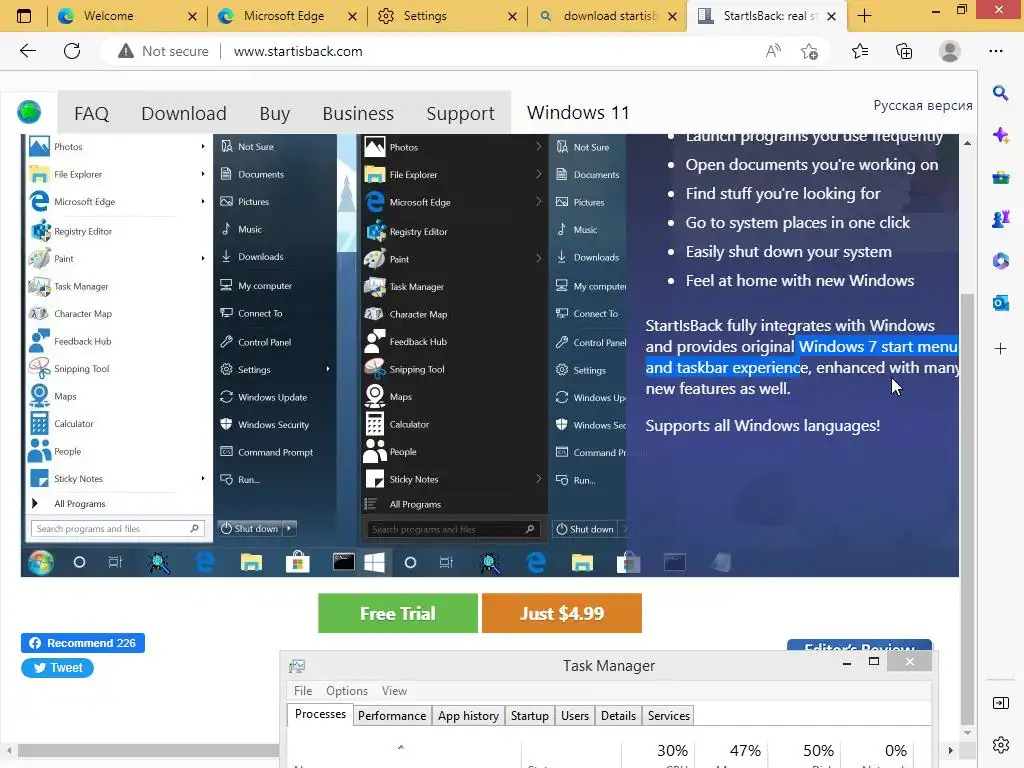The height and width of the screenshot is (768, 1024).
Task: Switch to Русская версия link
Action: pos(923,106)
